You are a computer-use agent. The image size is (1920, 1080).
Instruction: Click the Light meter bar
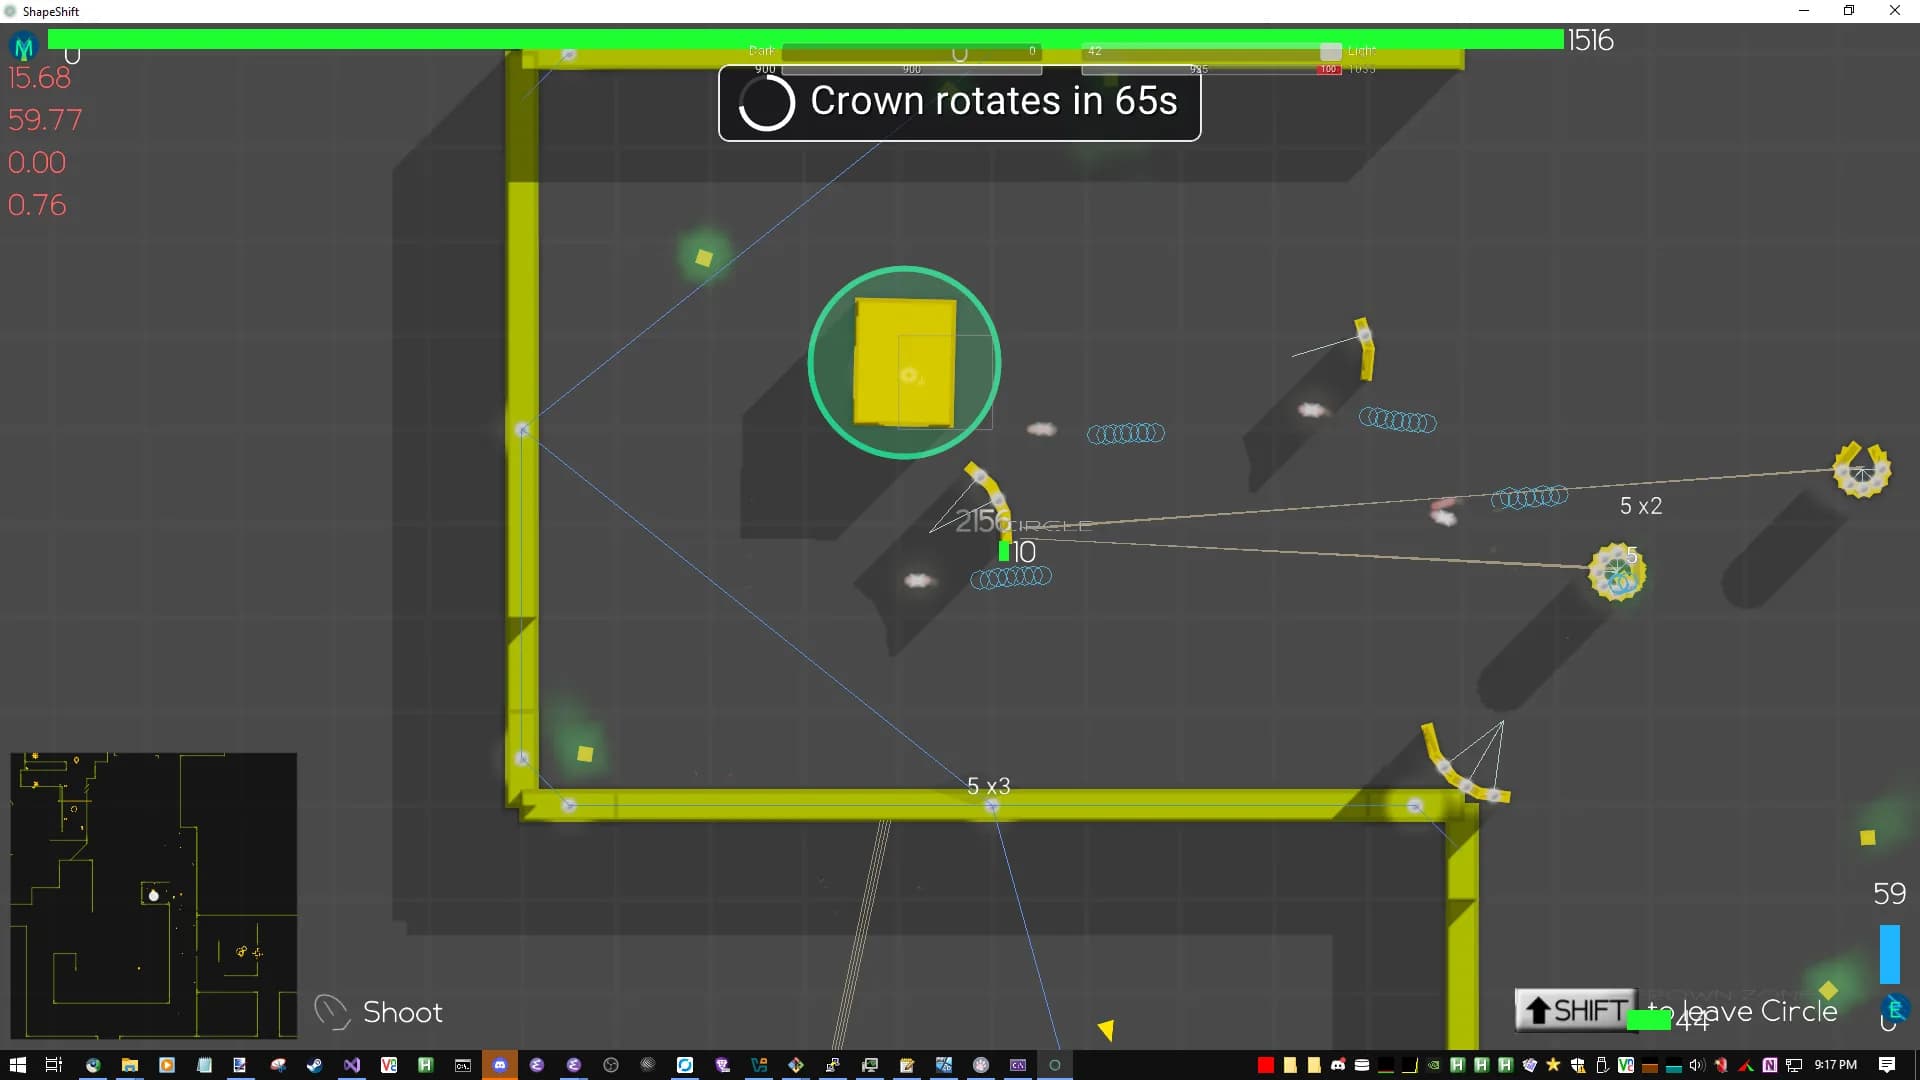[x=1211, y=51]
